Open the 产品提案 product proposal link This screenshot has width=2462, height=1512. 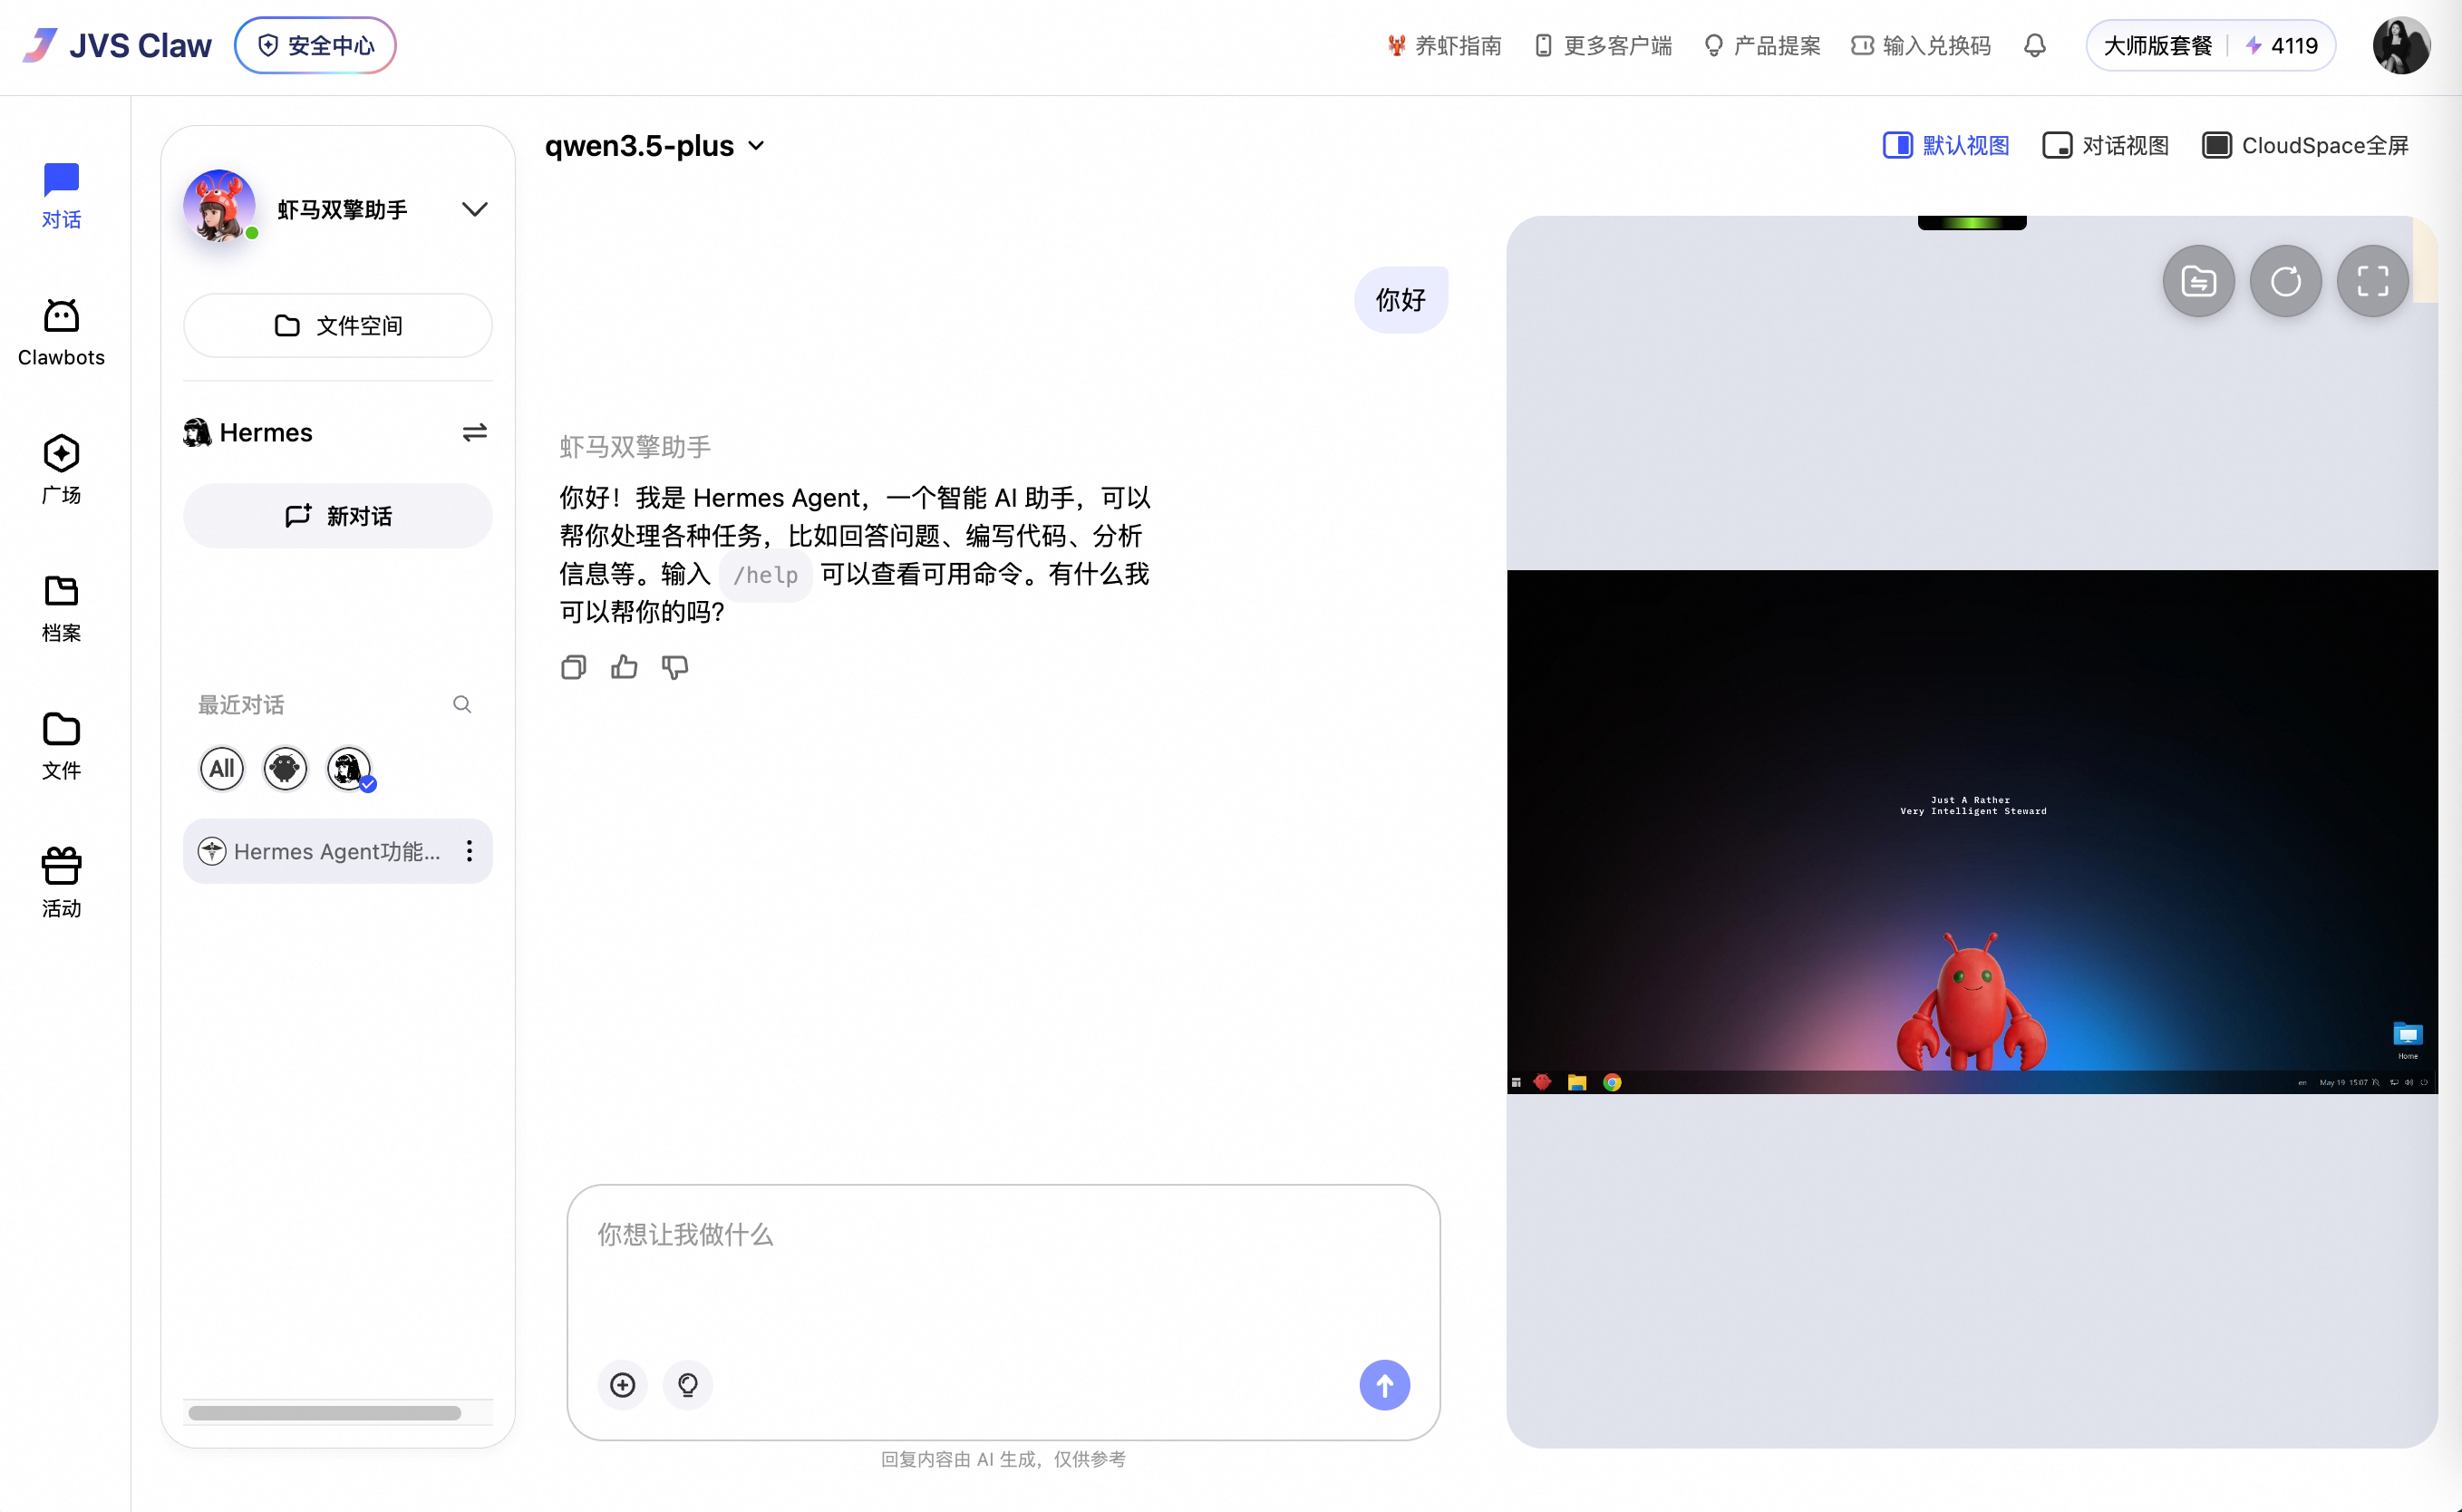[x=1762, y=46]
